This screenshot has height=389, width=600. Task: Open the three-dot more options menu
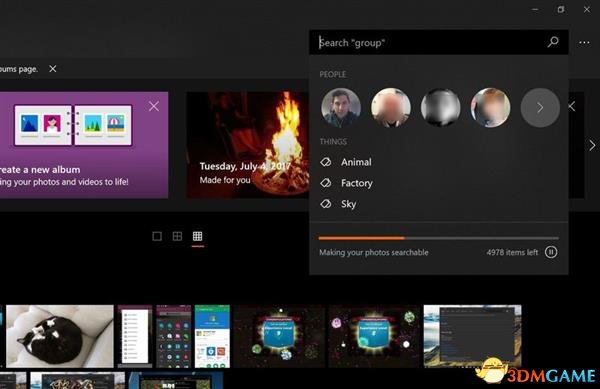(x=584, y=42)
